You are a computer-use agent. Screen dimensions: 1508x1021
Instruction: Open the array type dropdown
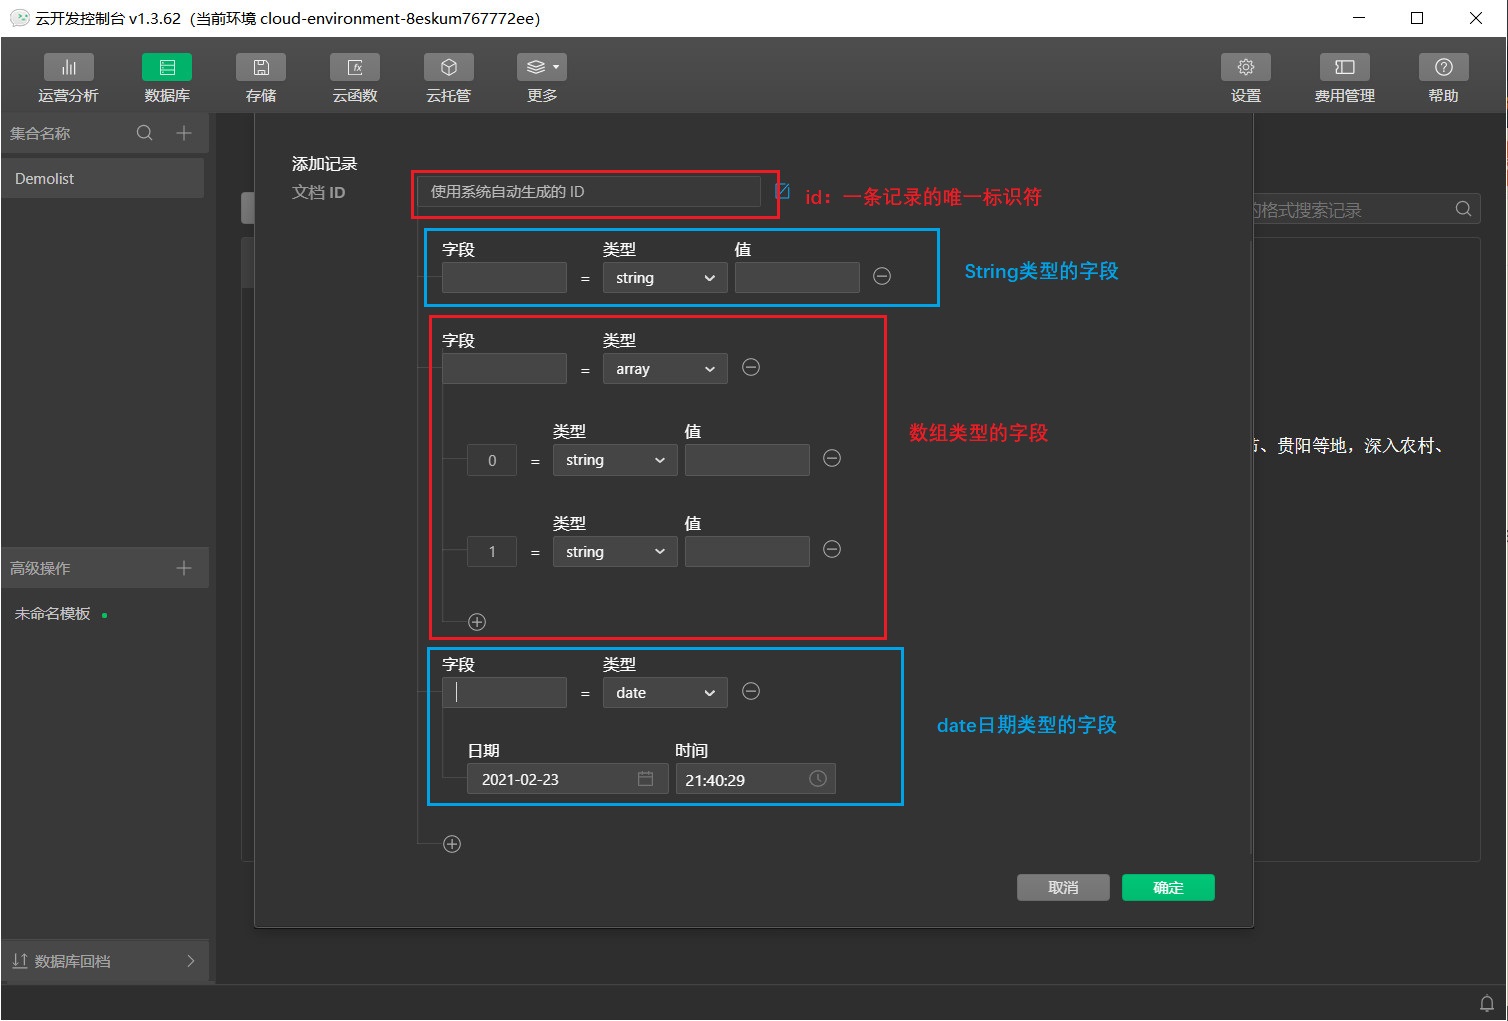pyautogui.click(x=665, y=369)
